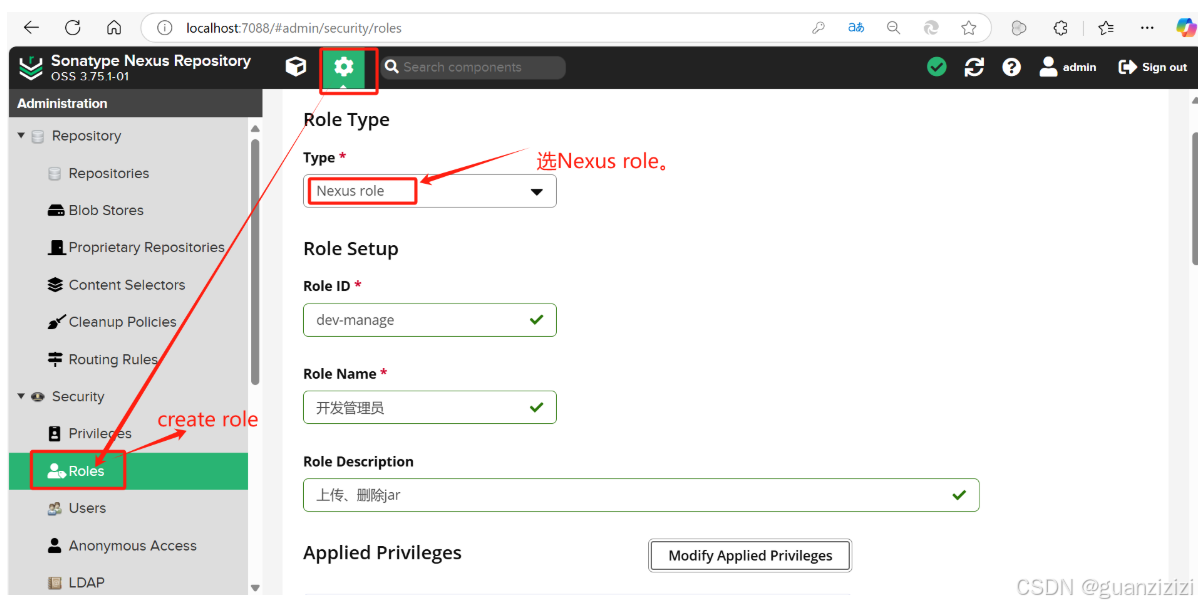Click the Search components field
Screen dimensions: 1198x607
tap(473, 67)
